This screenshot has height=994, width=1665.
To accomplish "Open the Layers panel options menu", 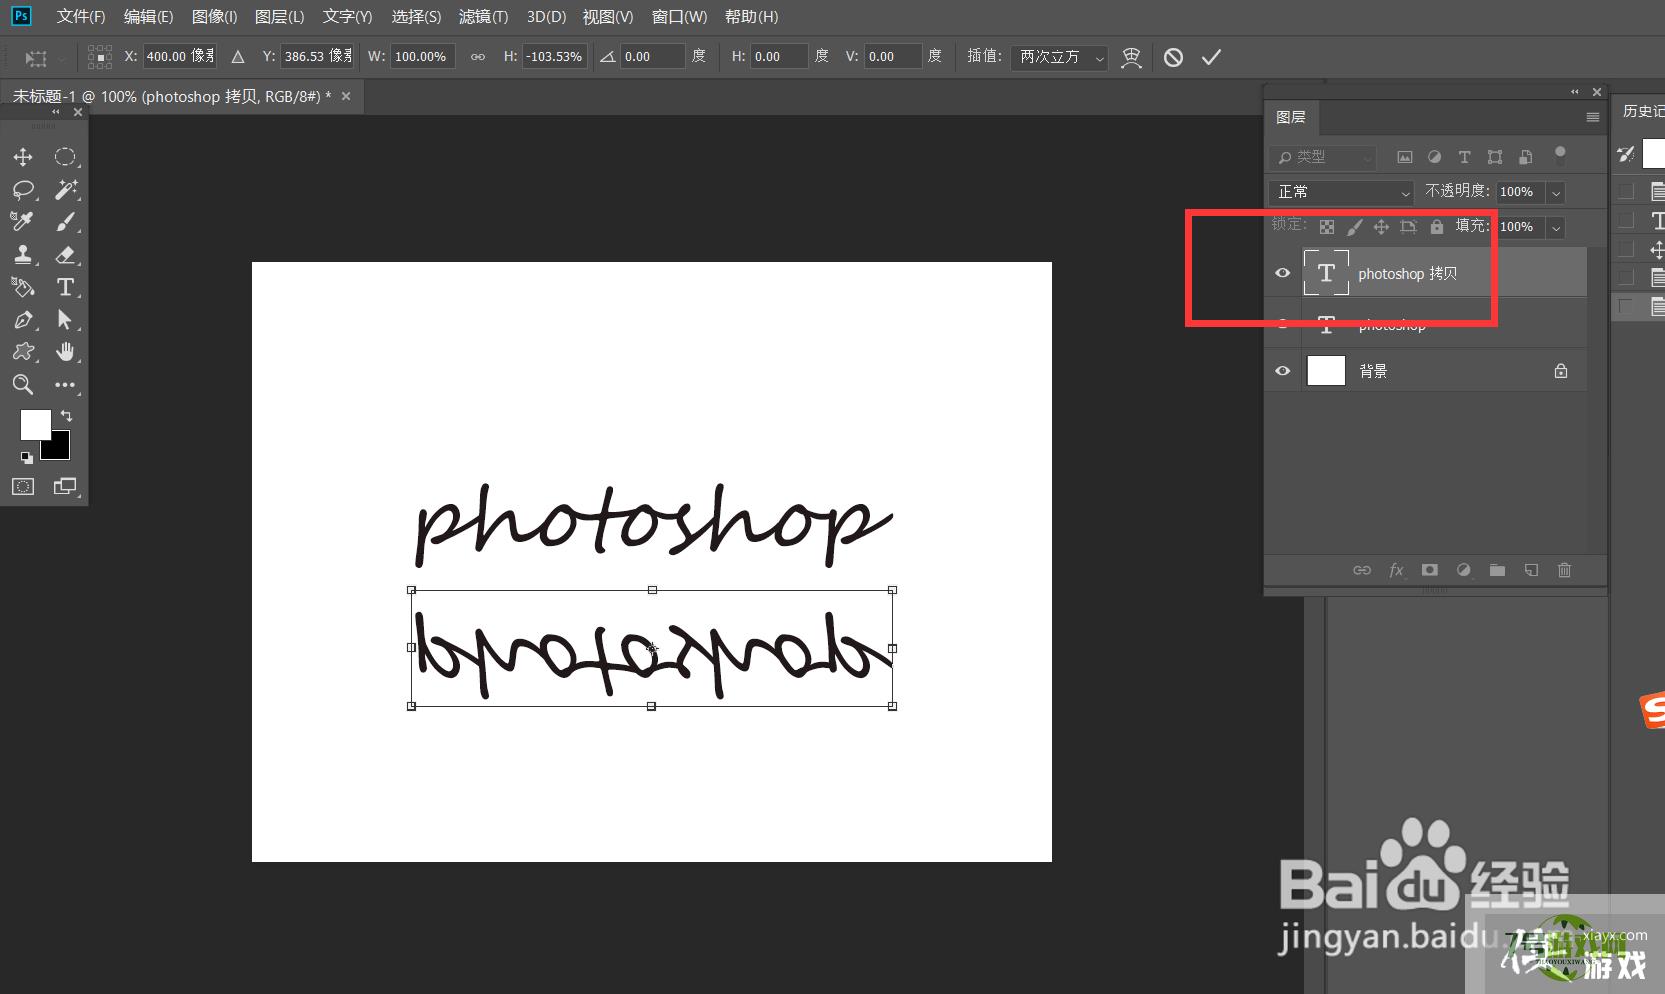I will pyautogui.click(x=1592, y=117).
